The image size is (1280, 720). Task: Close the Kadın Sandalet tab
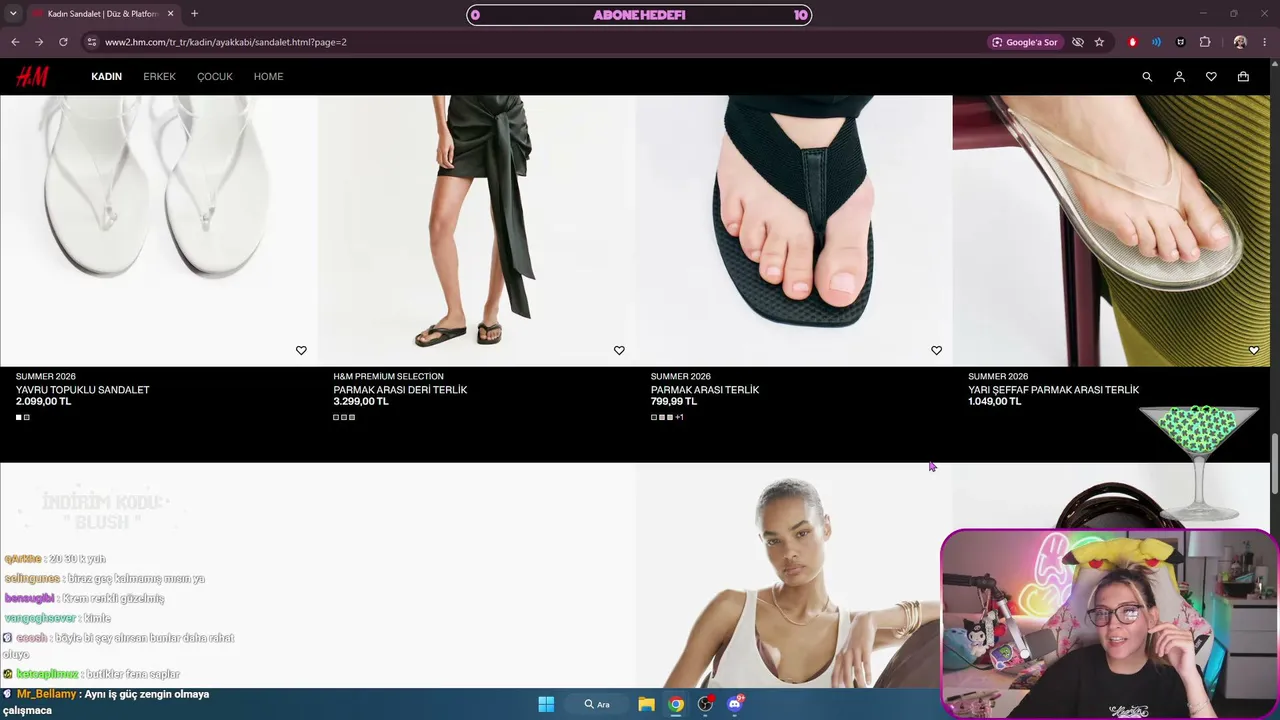pos(170,14)
